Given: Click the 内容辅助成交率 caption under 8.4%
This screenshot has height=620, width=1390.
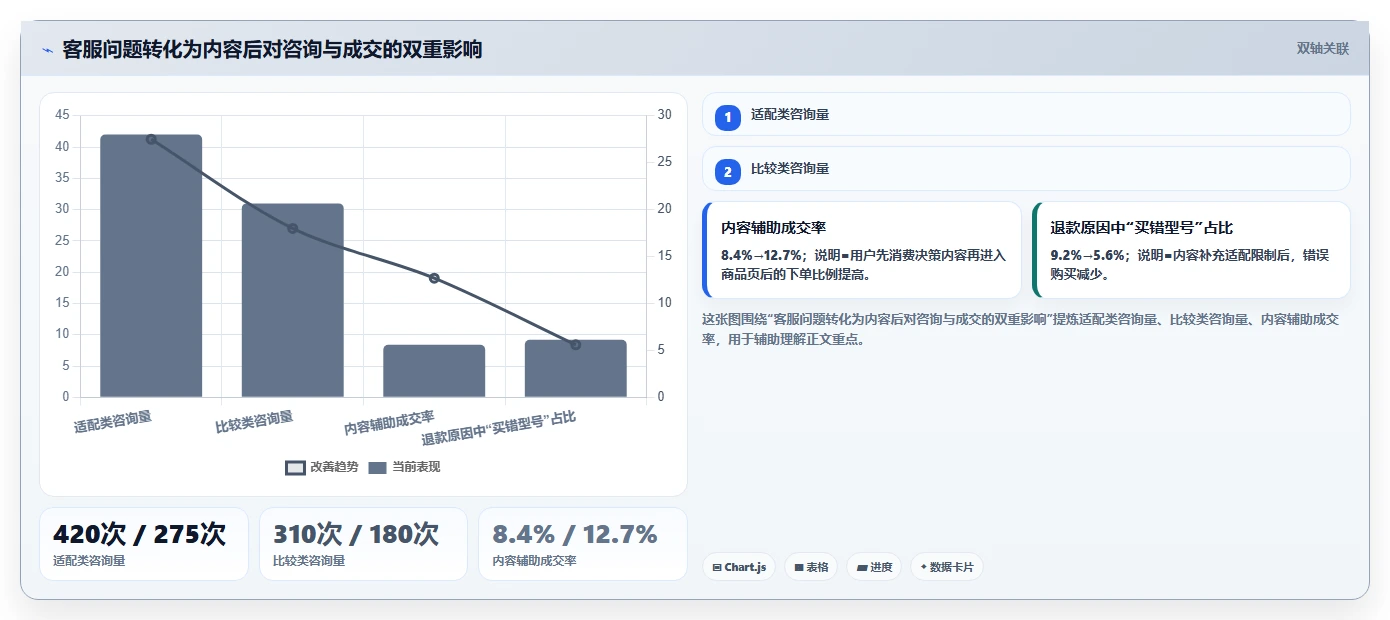Looking at the screenshot, I should (535, 561).
